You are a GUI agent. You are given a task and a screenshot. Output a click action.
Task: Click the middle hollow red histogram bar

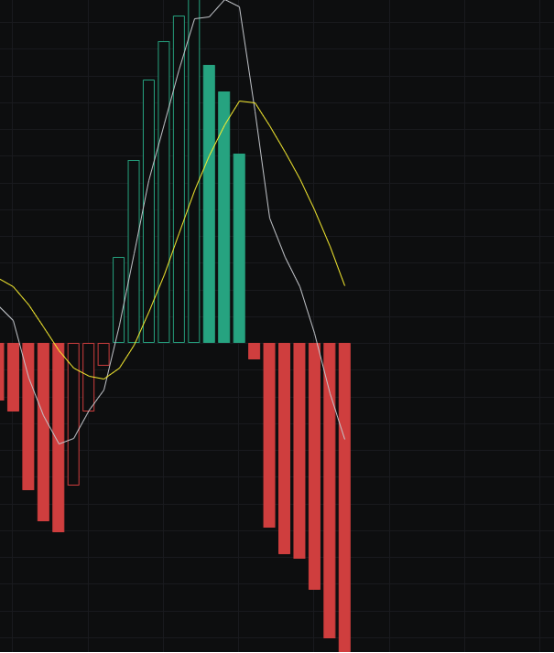coord(89,377)
